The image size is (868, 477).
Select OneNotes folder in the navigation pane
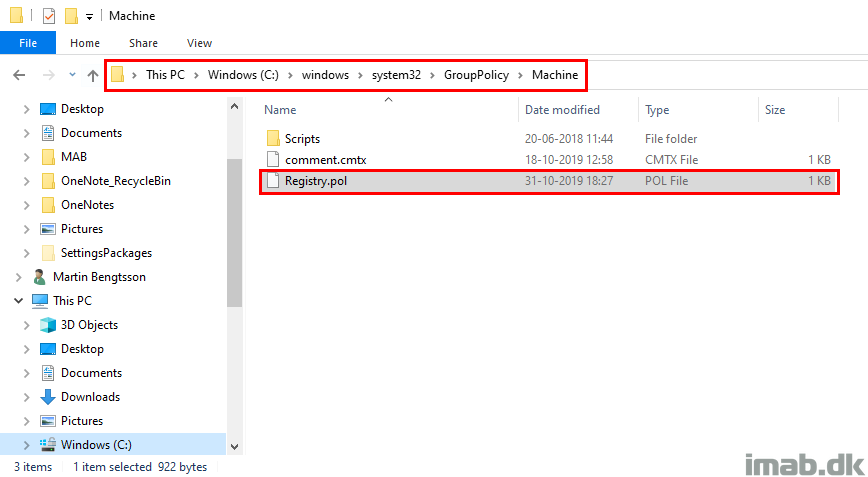(87, 205)
